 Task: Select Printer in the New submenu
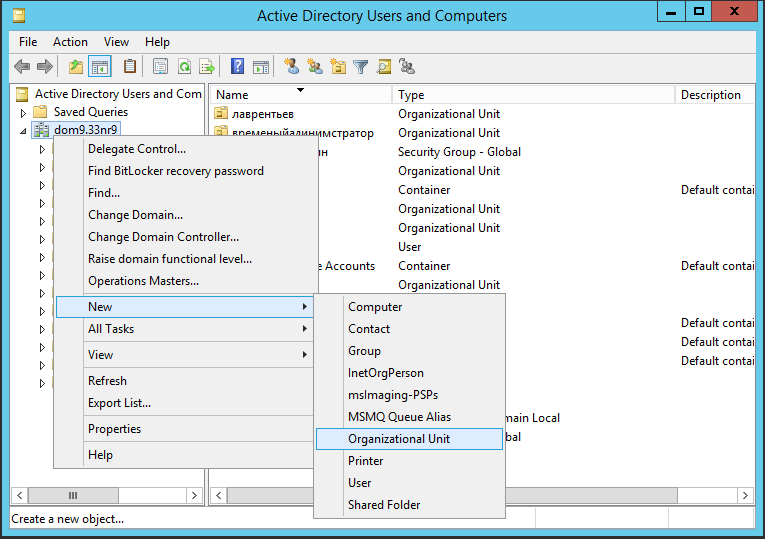409,461
